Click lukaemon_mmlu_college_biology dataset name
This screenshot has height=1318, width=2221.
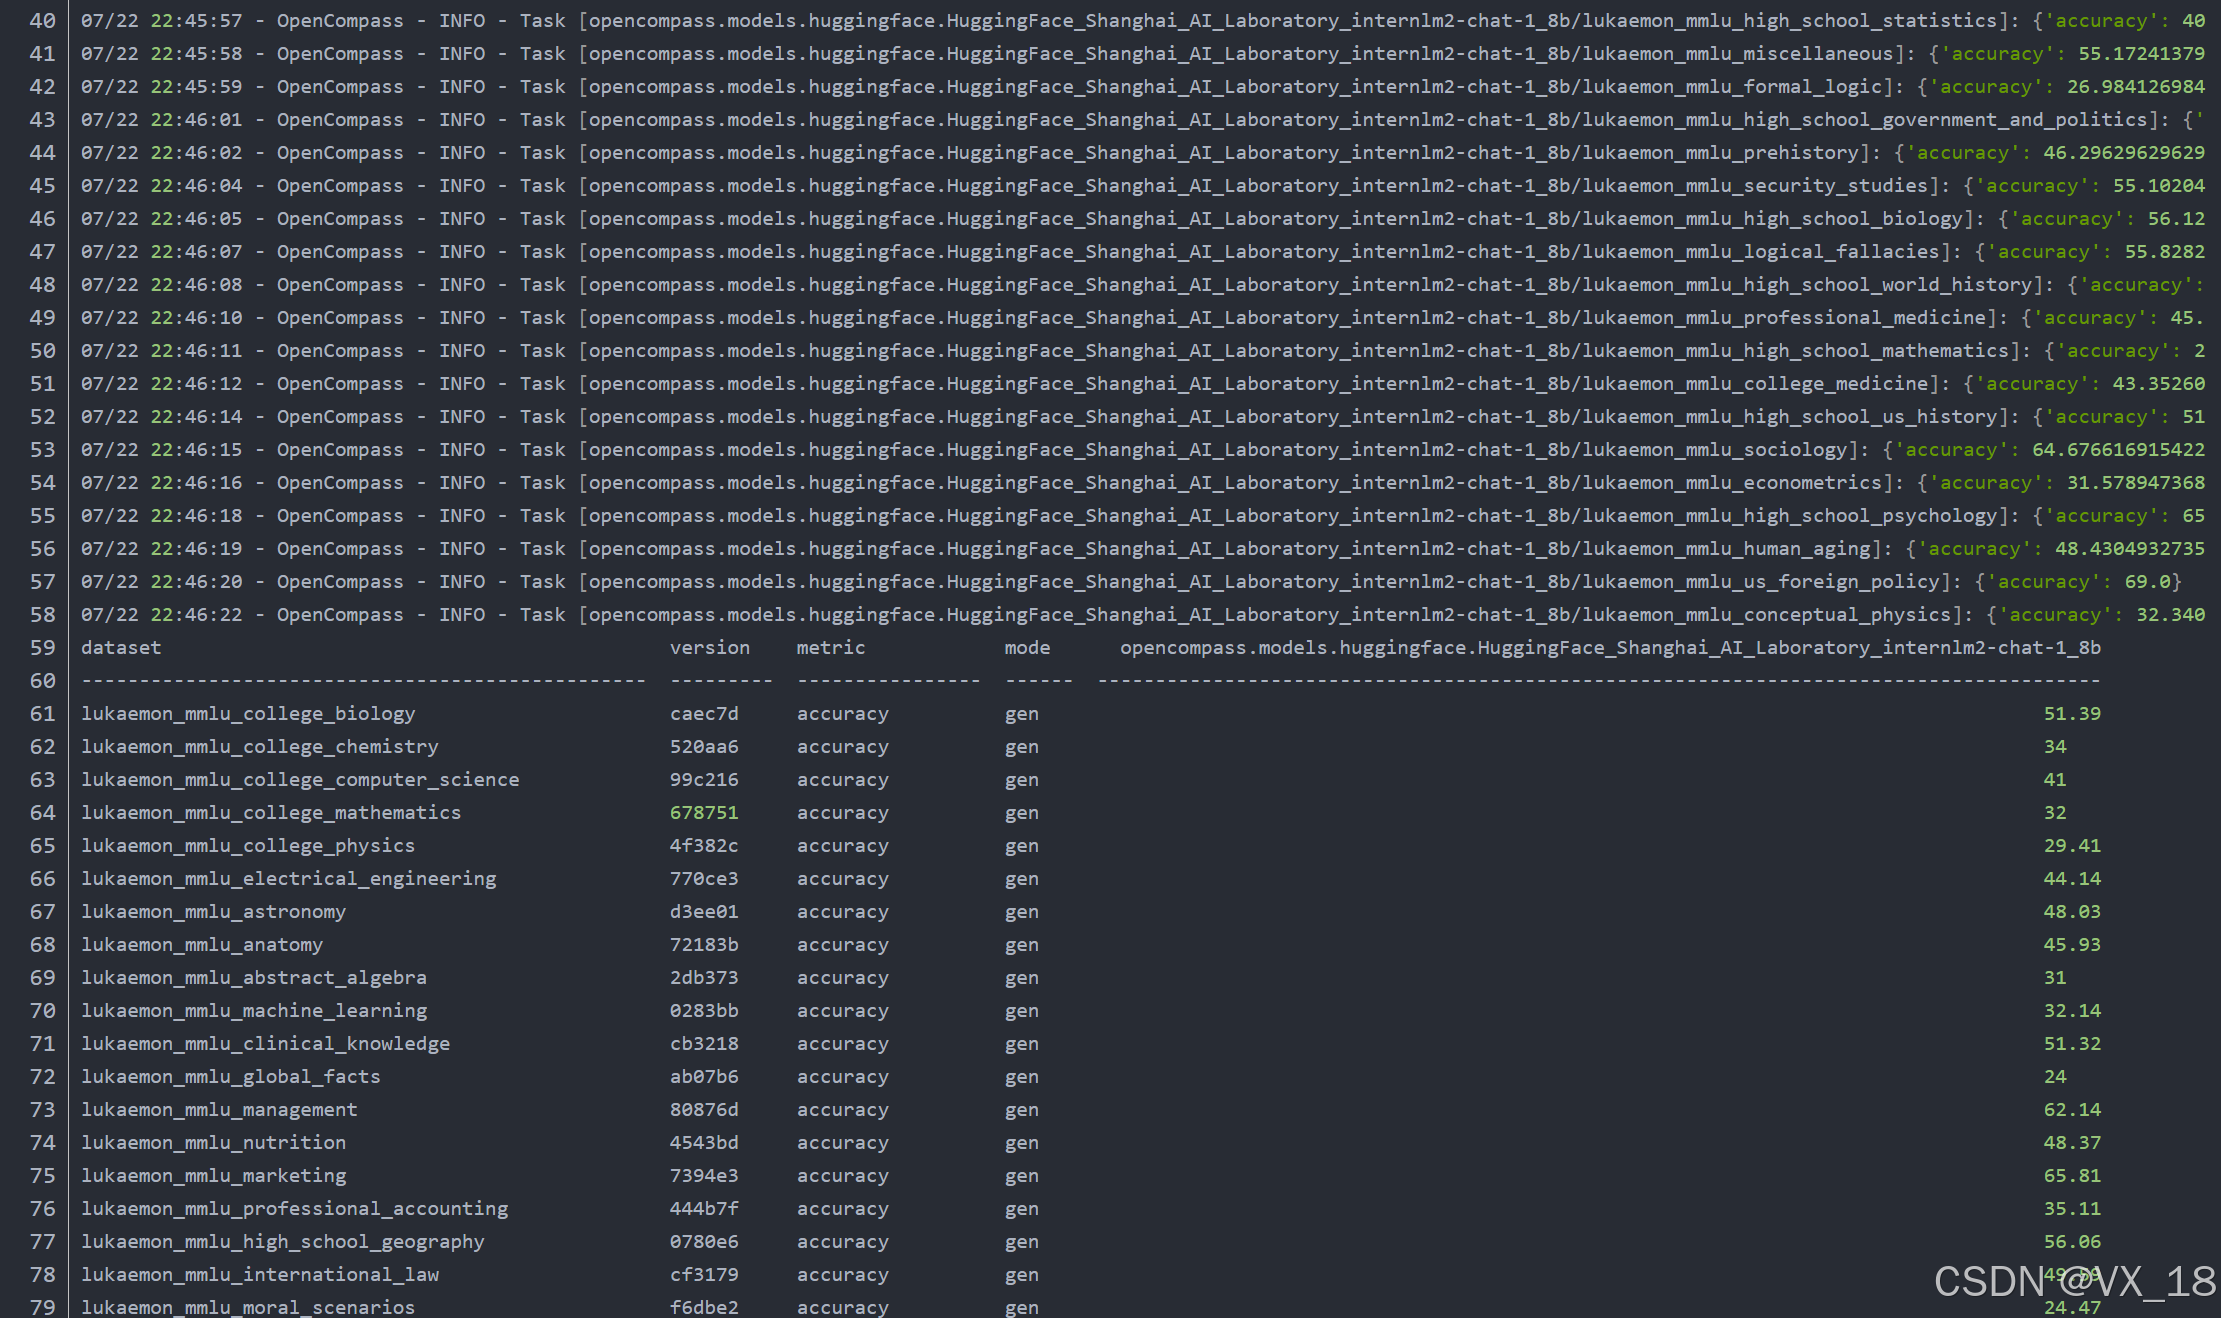tap(248, 714)
